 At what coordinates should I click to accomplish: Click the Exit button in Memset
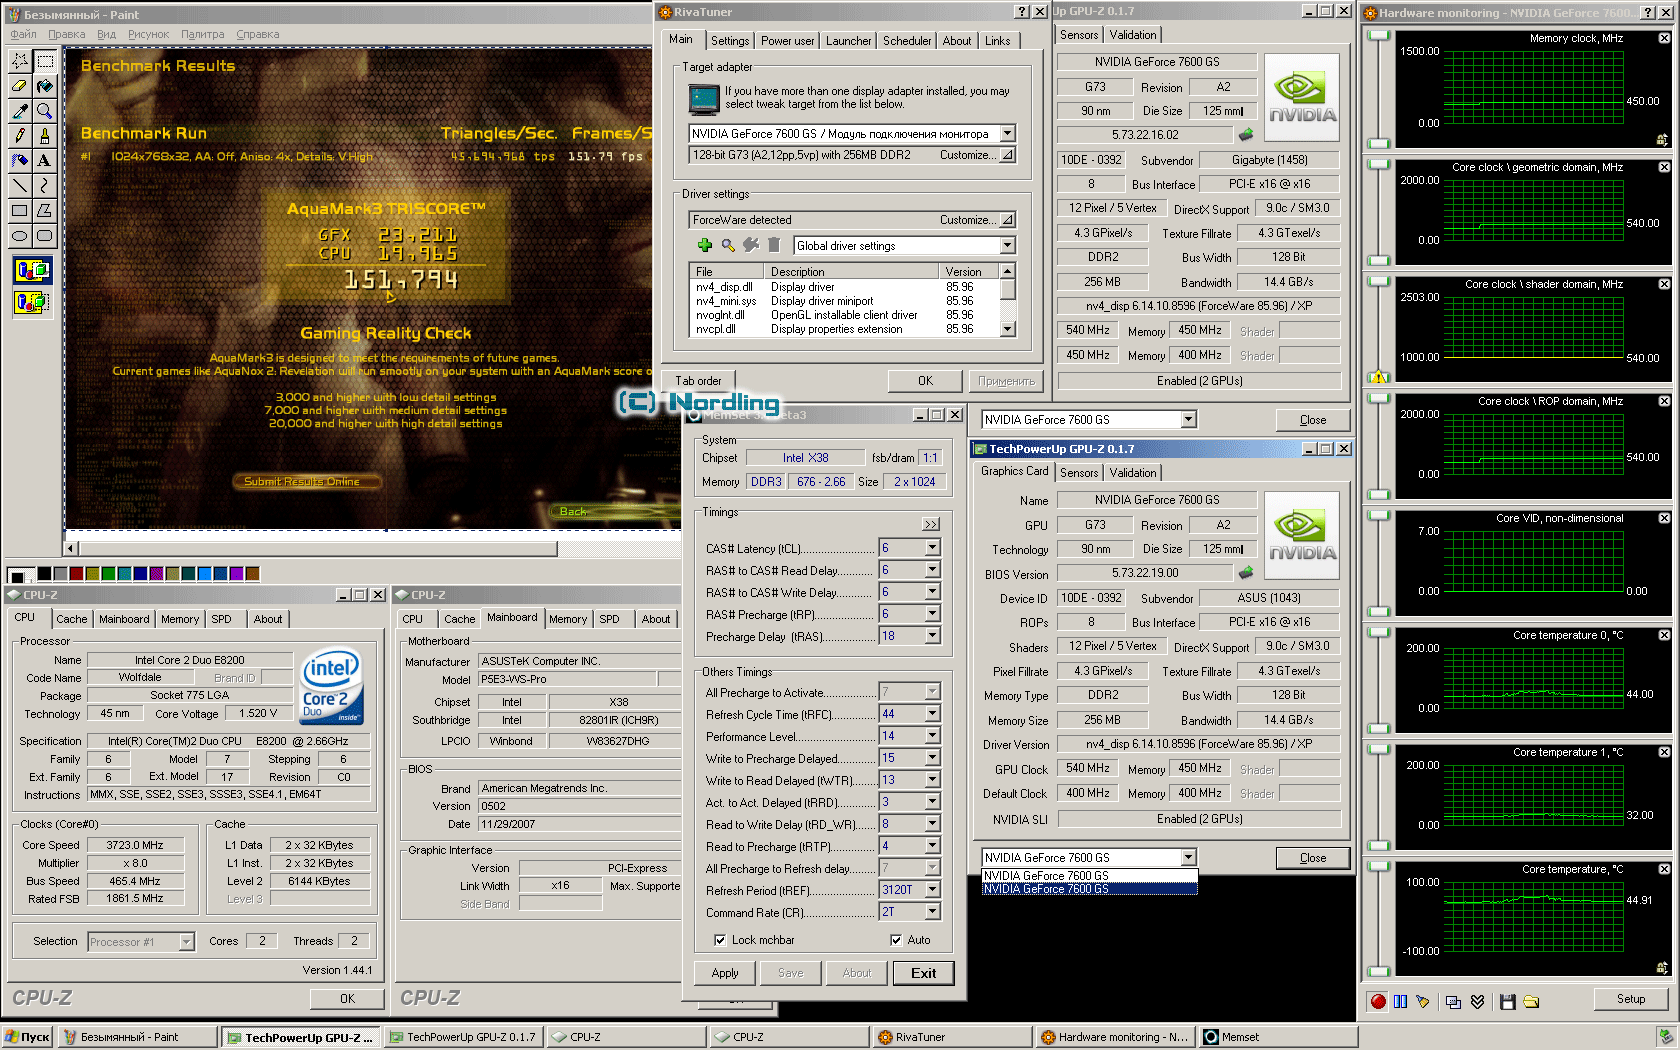pyautogui.click(x=924, y=973)
